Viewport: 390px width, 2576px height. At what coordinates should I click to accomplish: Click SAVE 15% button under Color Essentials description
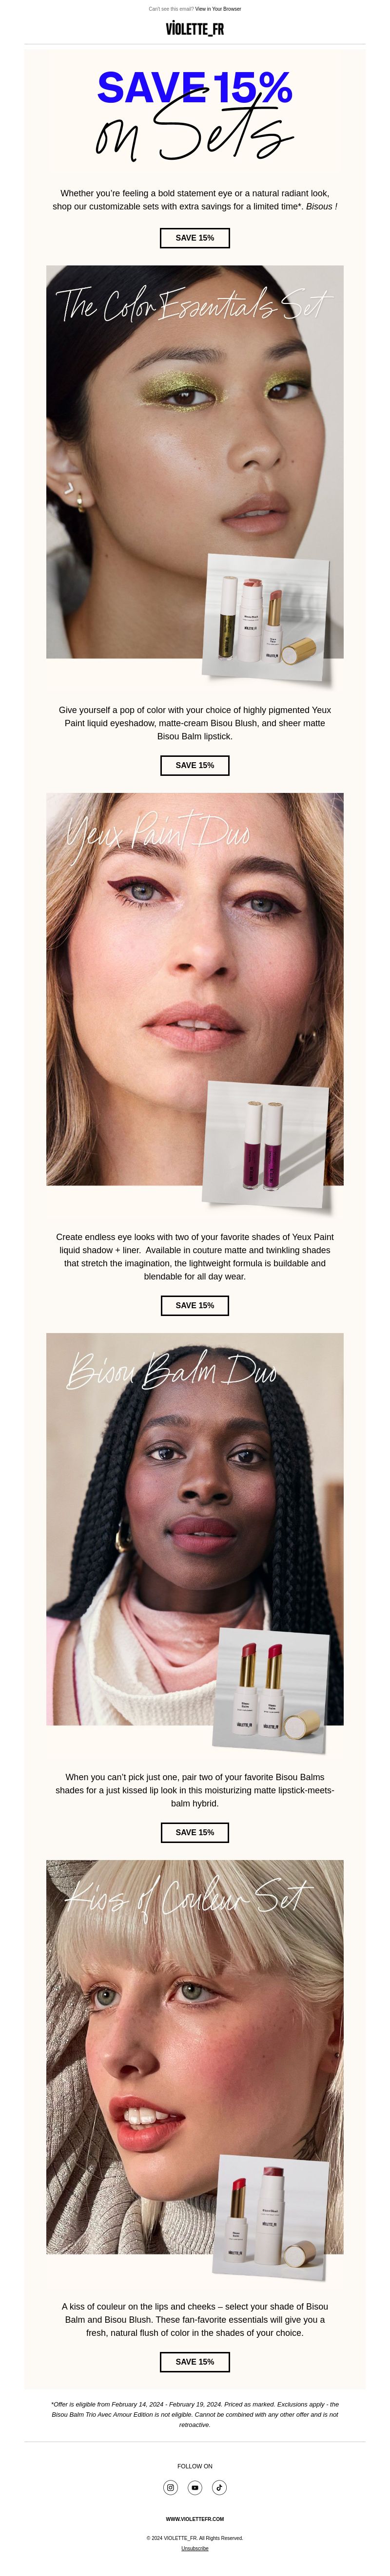[195, 765]
